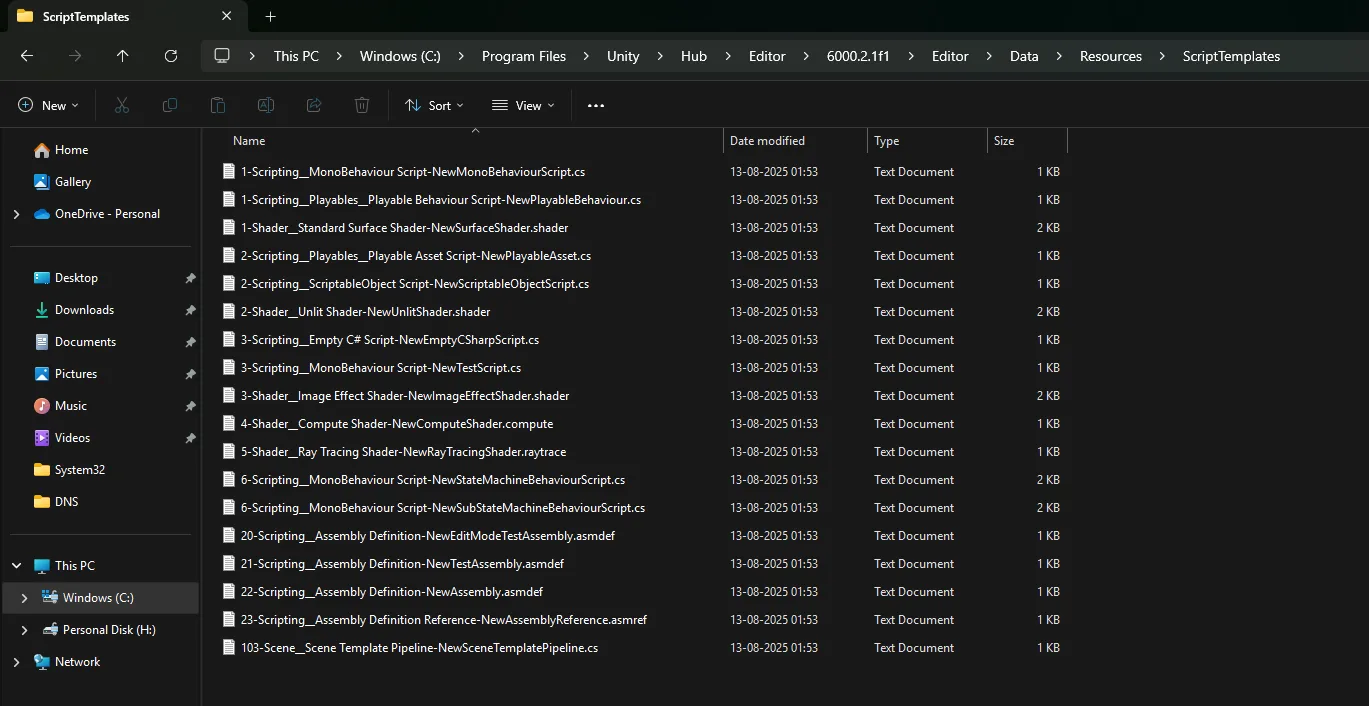
Task: Select file NewEmptyCSharpScript.cs
Action: coord(390,340)
